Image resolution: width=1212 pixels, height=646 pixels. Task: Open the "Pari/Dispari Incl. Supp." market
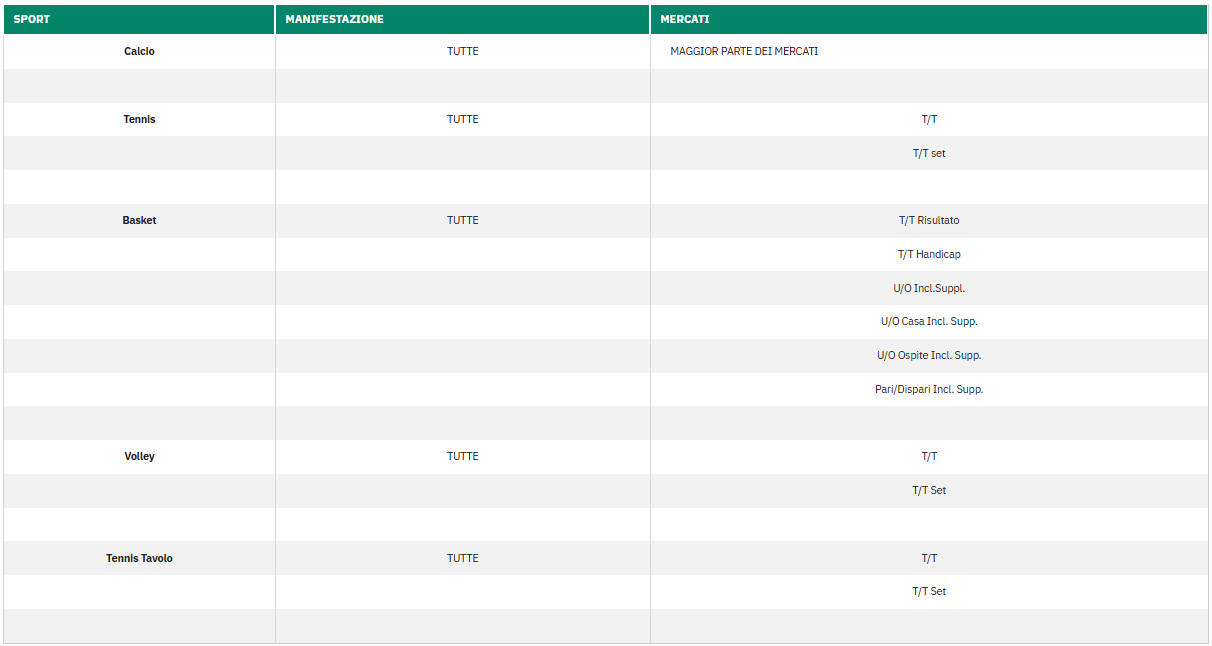929,389
